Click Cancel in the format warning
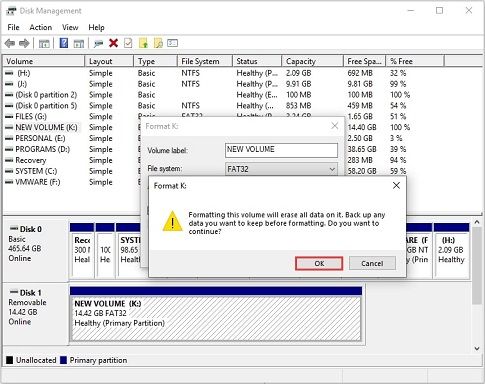The height and width of the screenshot is (384, 485). 372,263
